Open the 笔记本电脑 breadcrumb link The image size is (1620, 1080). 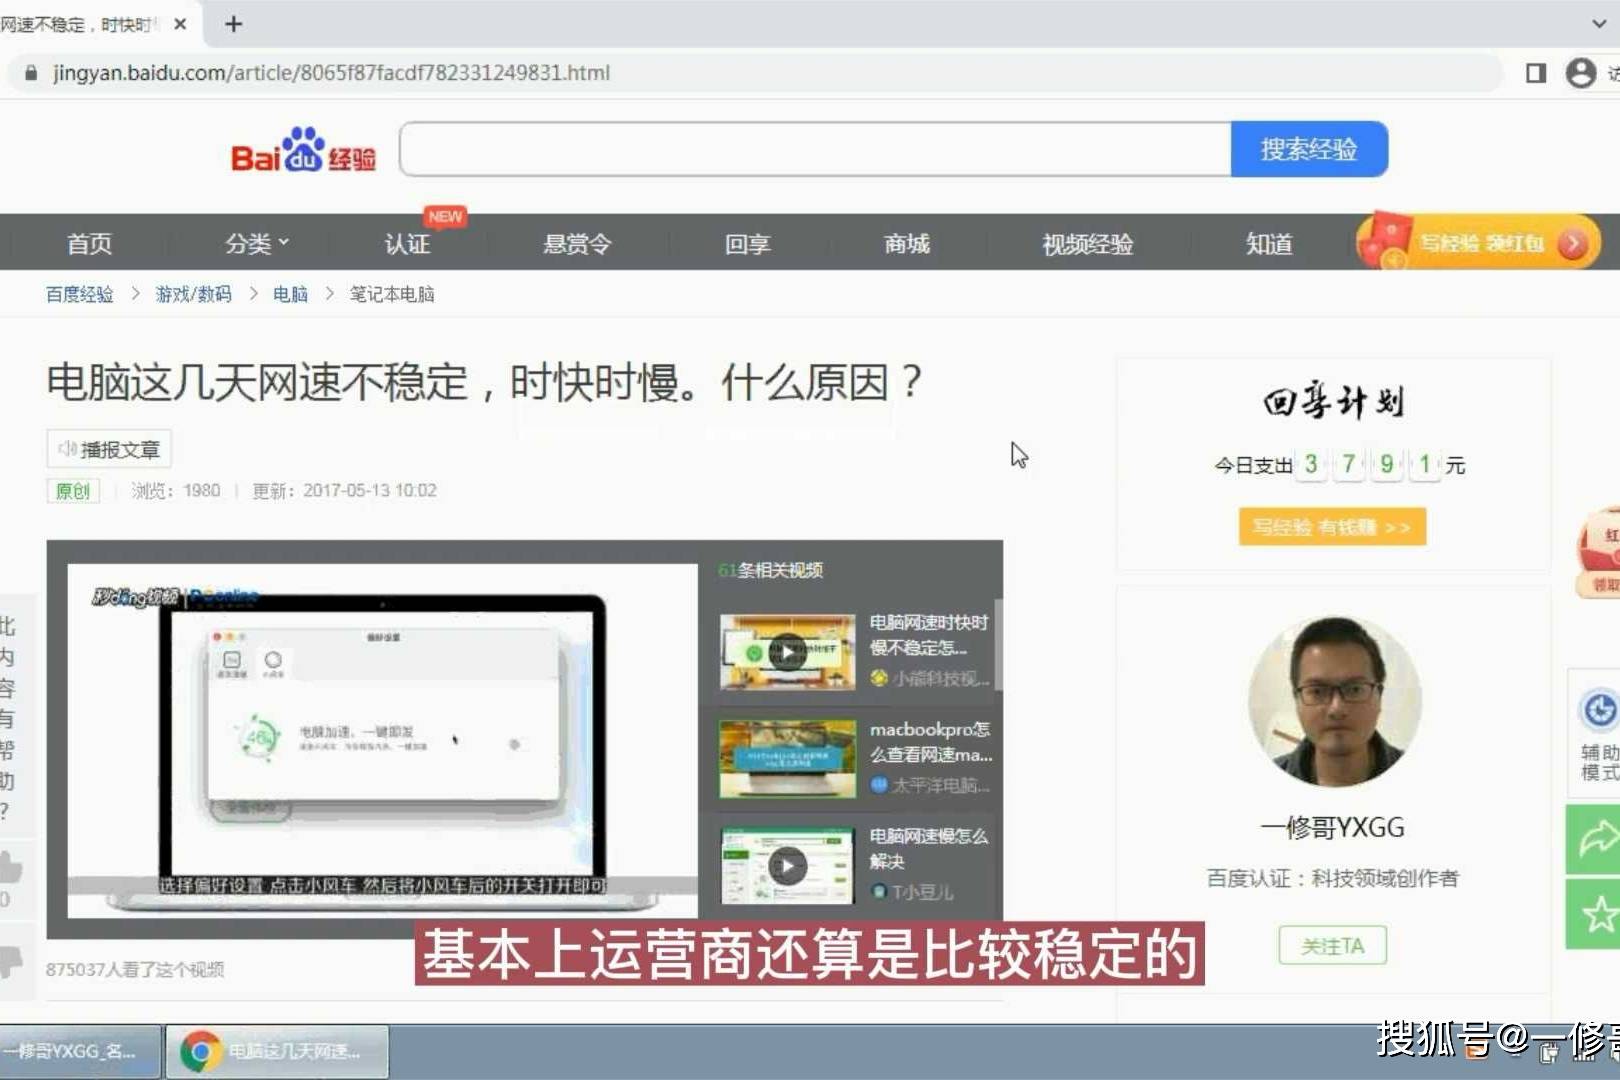[x=390, y=293]
